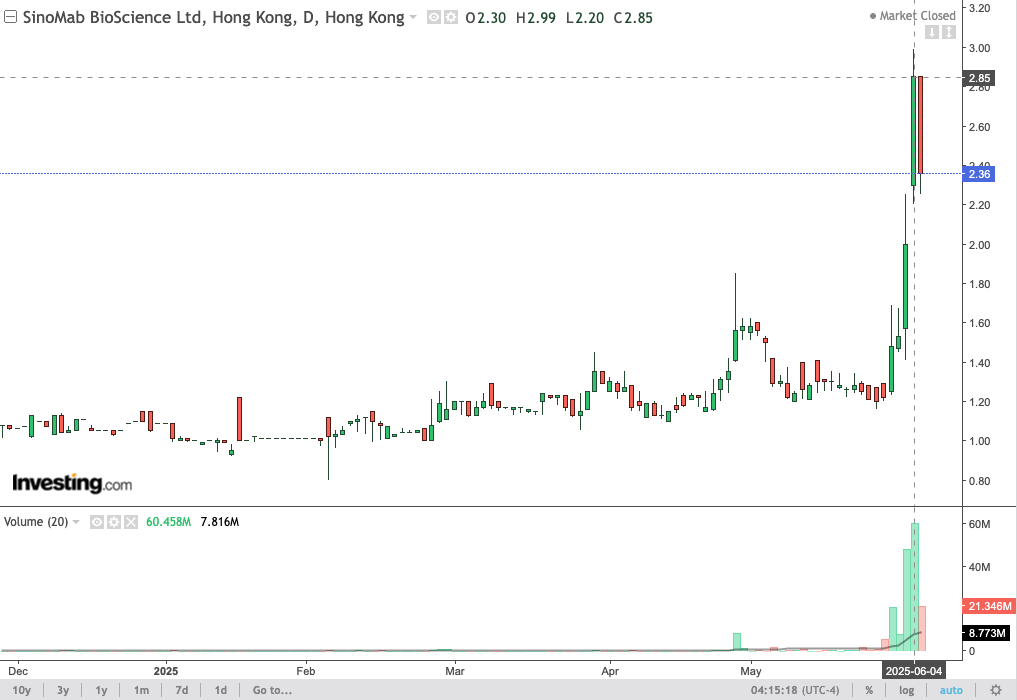The height and width of the screenshot is (700, 1017).
Task: Select the 10y time range
Action: pos(21,690)
